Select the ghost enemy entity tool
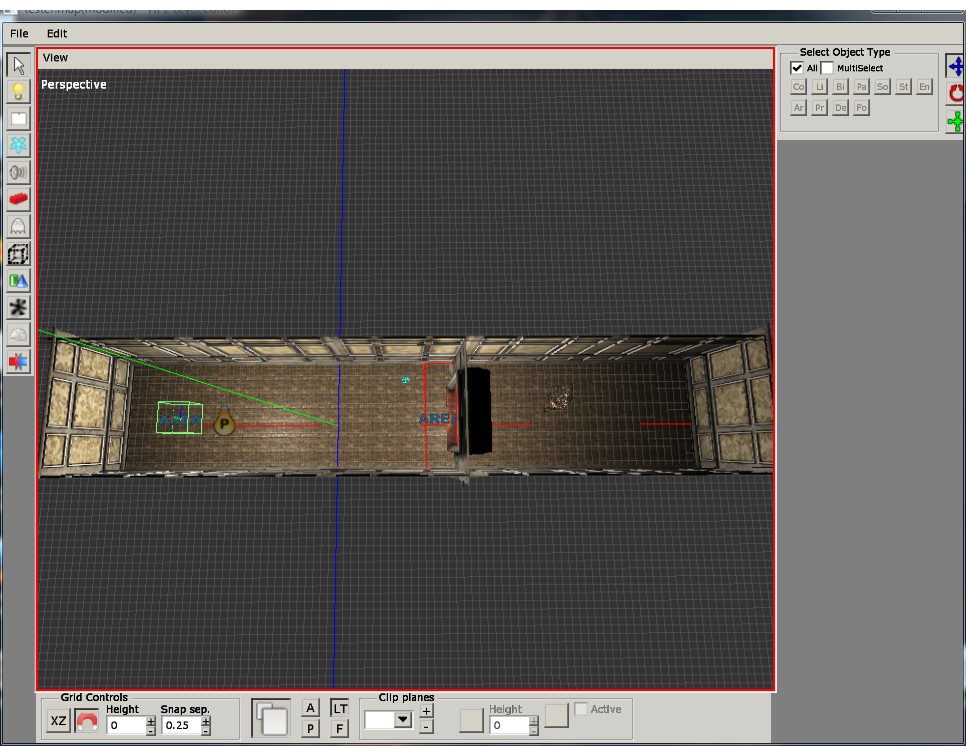The height and width of the screenshot is (746, 966). click(x=18, y=227)
